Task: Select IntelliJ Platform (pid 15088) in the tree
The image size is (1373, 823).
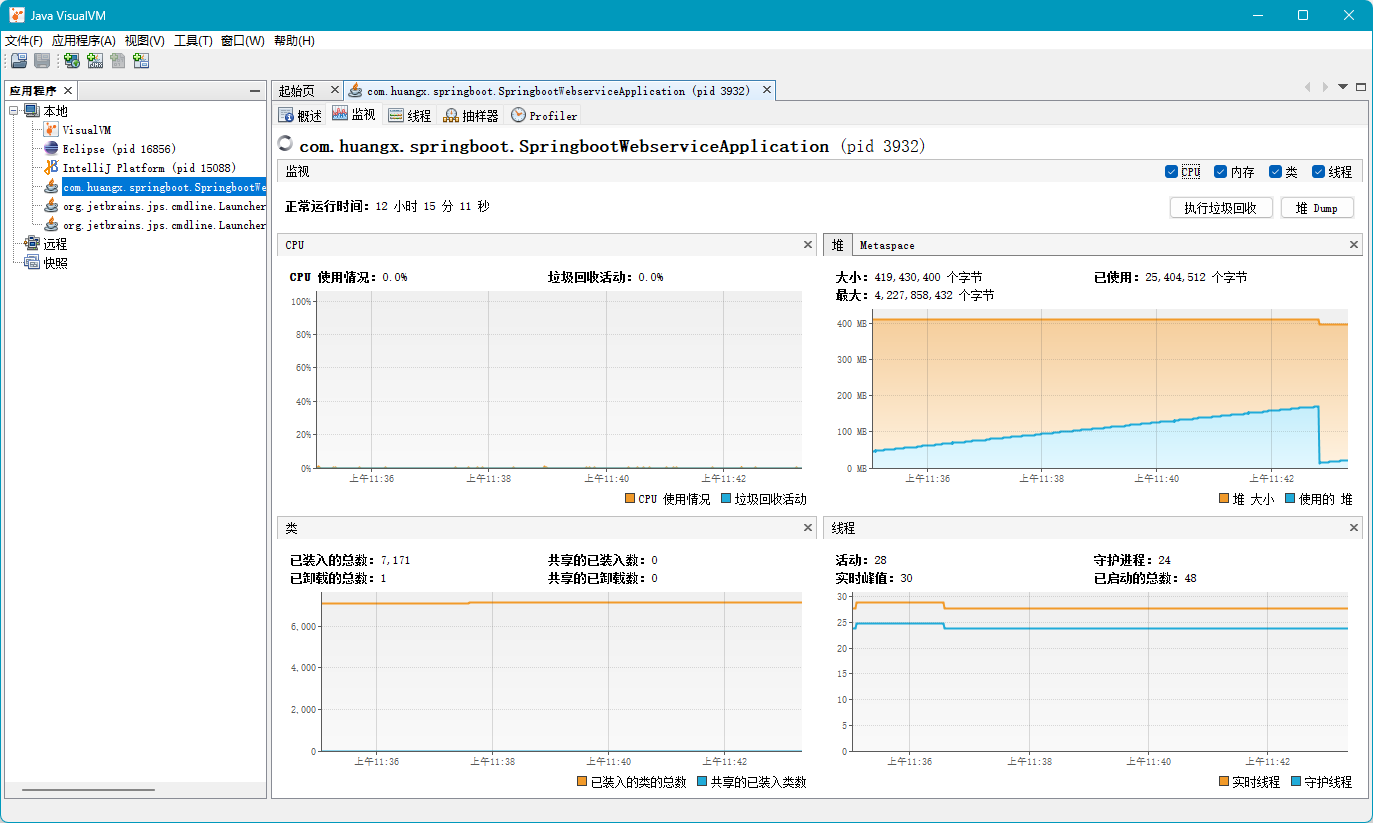Action: (149, 168)
